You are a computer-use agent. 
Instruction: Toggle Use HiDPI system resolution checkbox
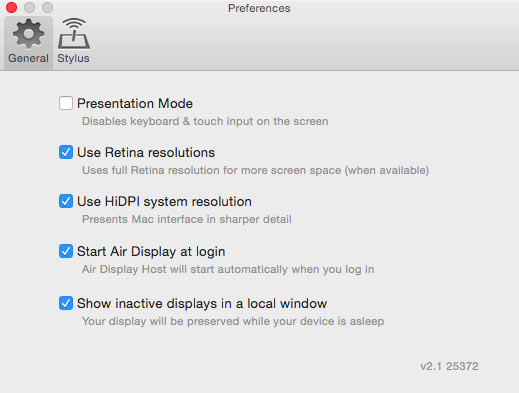[66, 201]
